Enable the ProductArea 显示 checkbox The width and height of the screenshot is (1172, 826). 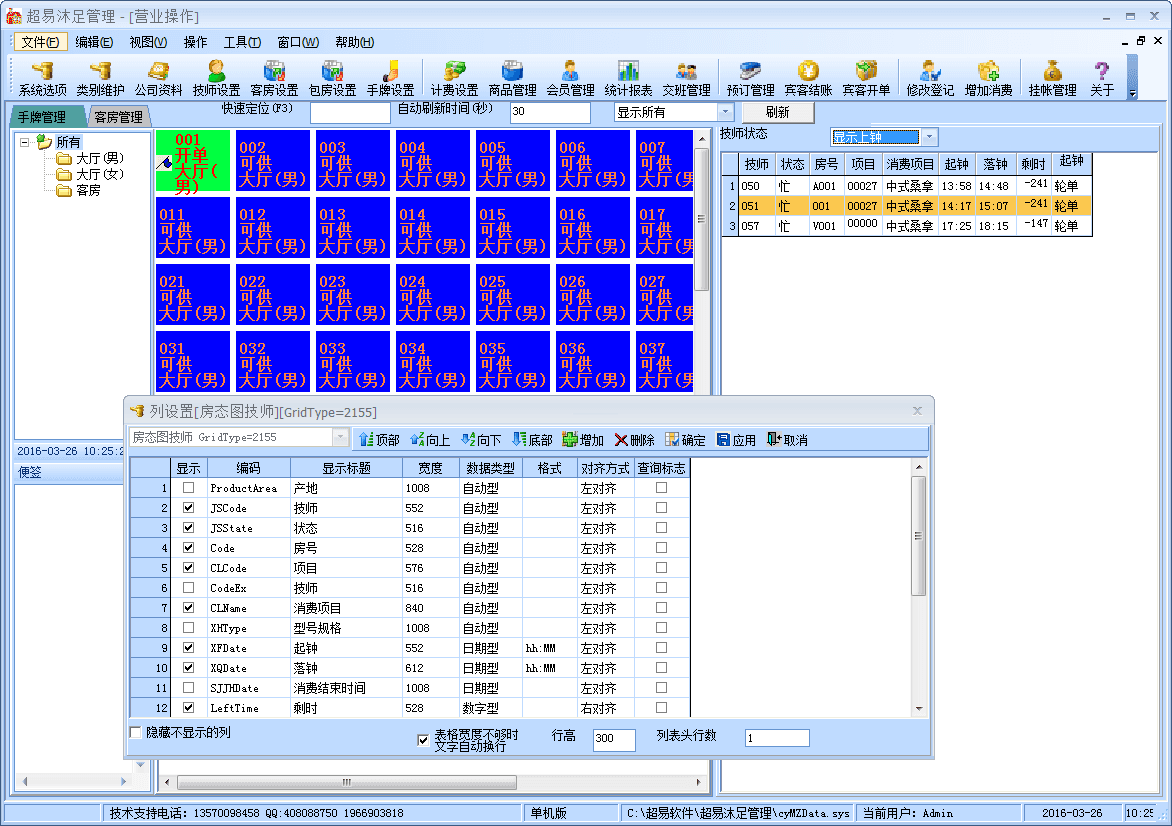(188, 488)
